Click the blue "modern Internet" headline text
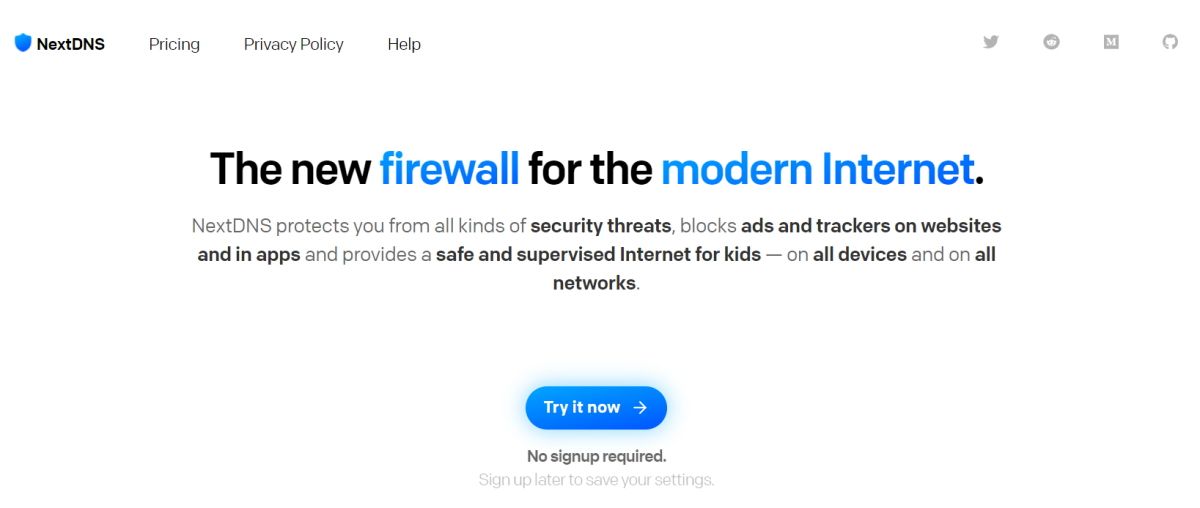Screen dimensions: 1200x508 817,169
